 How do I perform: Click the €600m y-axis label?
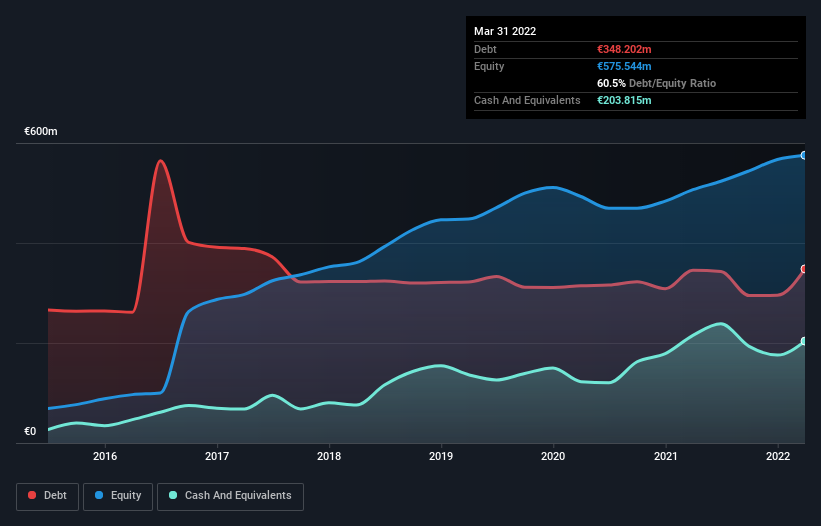(x=41, y=131)
